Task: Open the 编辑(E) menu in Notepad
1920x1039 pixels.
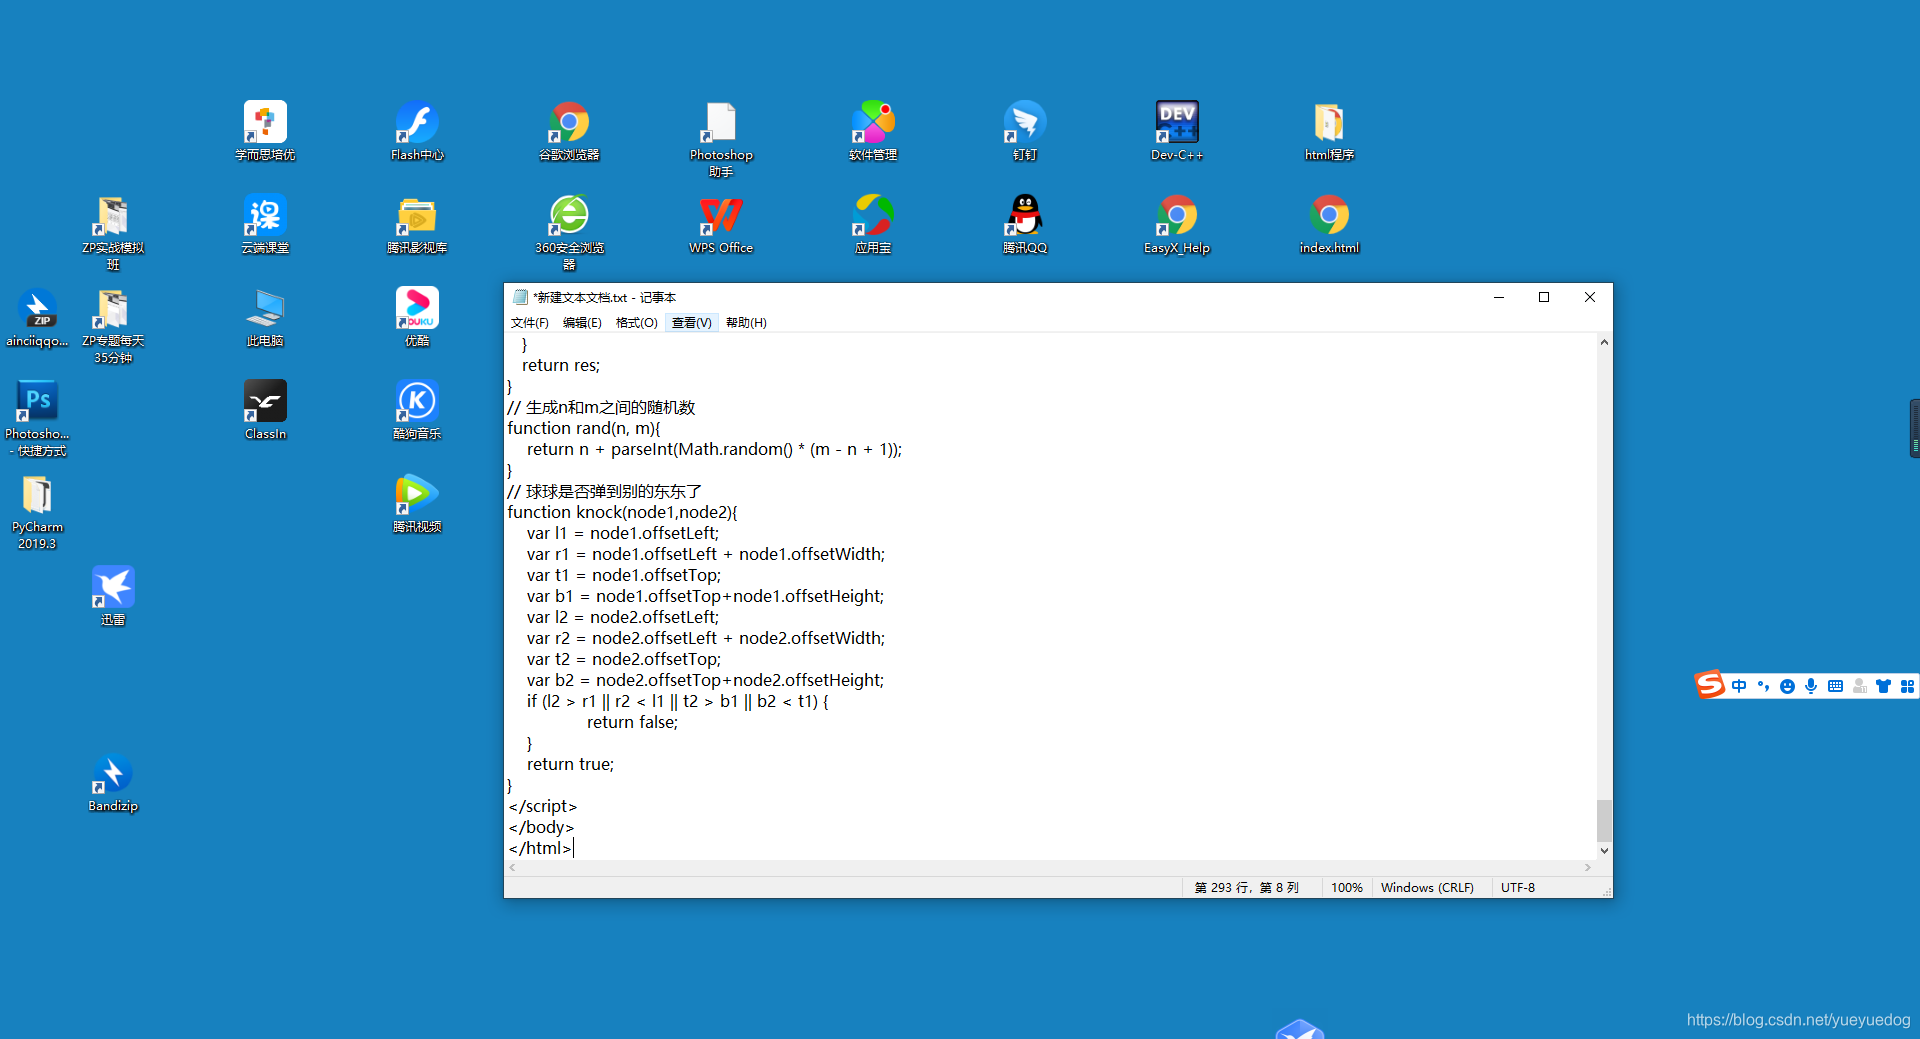Action: [582, 323]
